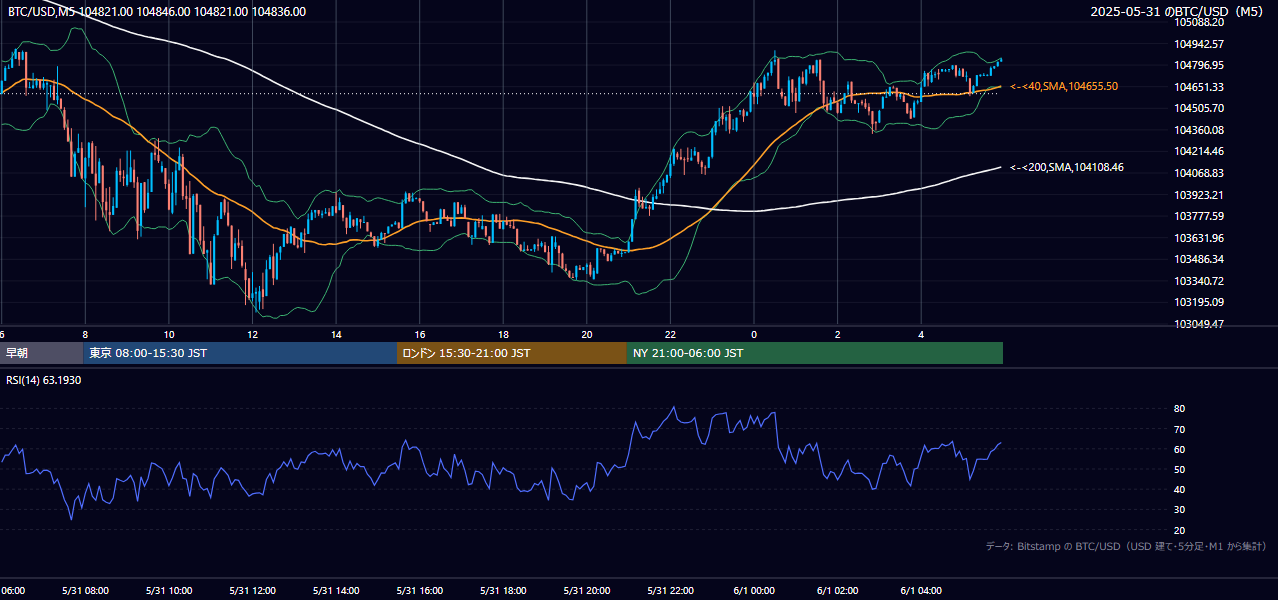
Task: Click the 東京 08:00-15:30 JST session bar
Action: 240,353
